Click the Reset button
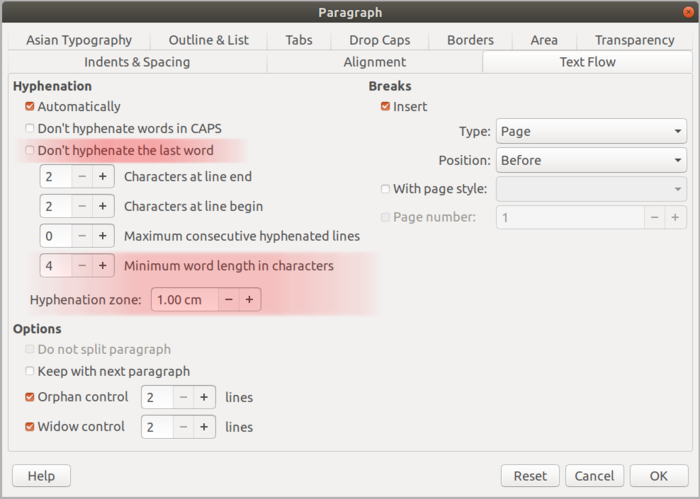 [x=530, y=476]
